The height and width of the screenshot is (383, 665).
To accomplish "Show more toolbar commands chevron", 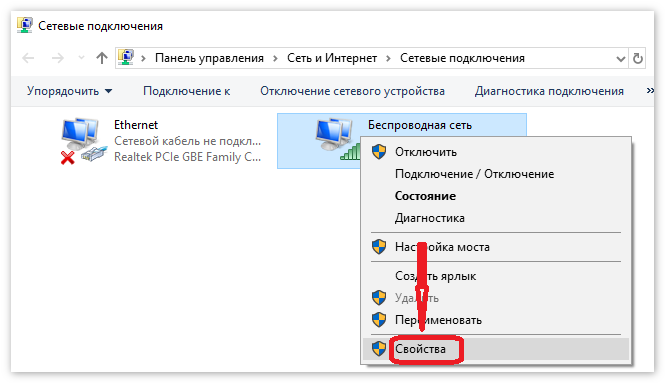I will (x=650, y=90).
